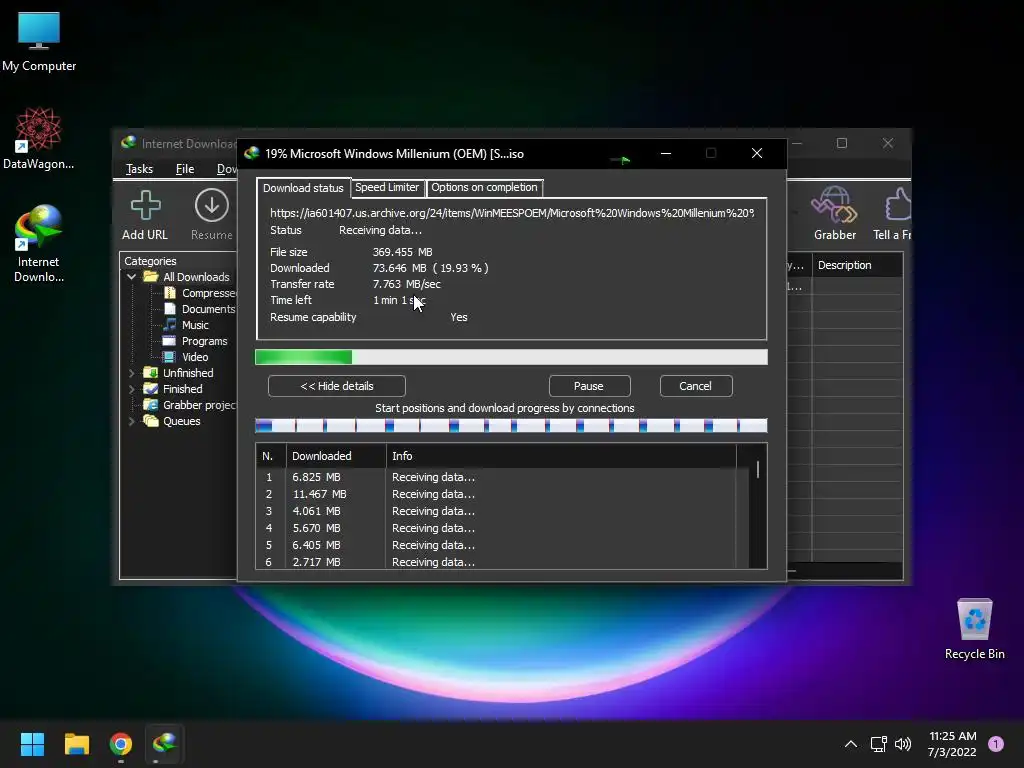Screen dimensions: 1024x768
Task: Click the 369.455 MB file size value
Action: pyautogui.click(x=402, y=252)
